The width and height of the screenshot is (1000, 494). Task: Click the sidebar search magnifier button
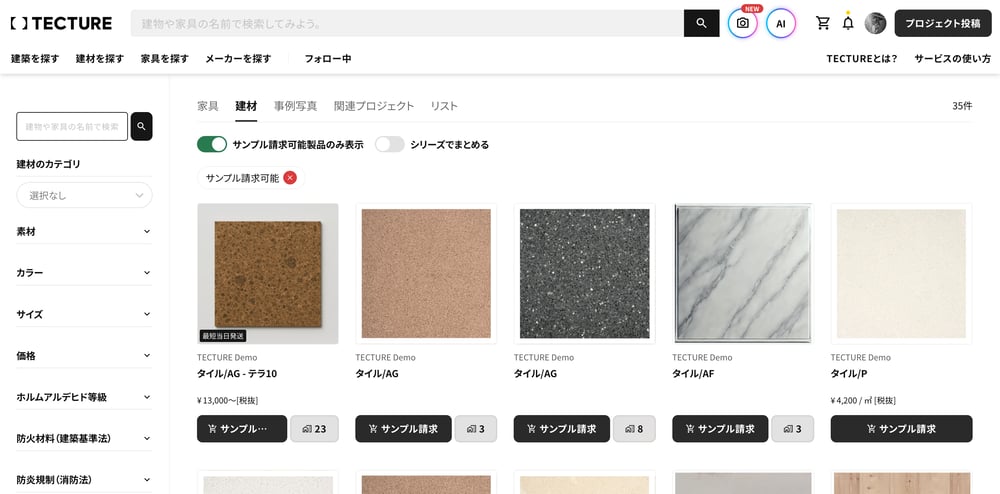[x=142, y=126]
